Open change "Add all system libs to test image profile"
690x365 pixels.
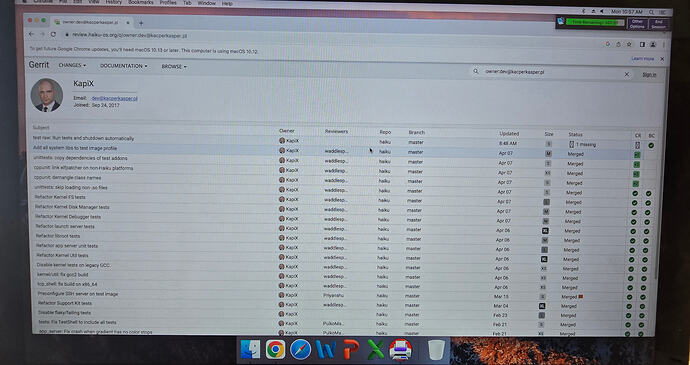click(75, 148)
